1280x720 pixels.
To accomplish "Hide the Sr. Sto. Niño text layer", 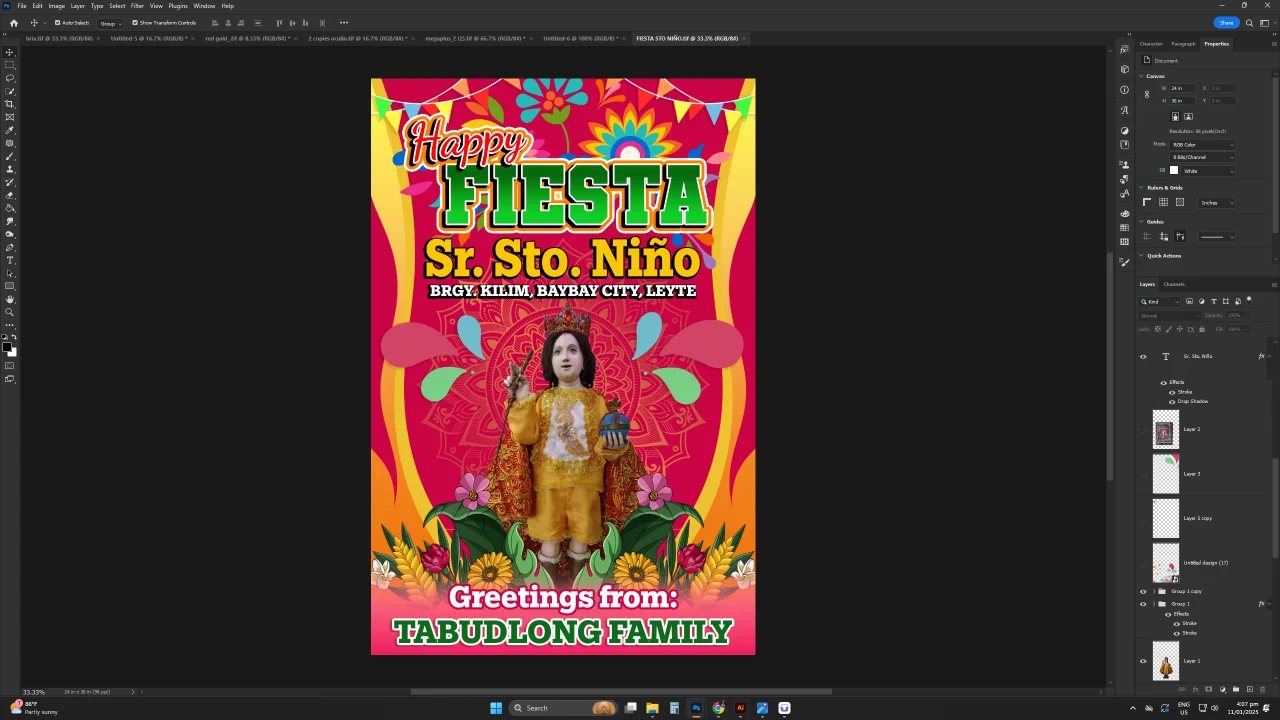I will tap(1143, 356).
